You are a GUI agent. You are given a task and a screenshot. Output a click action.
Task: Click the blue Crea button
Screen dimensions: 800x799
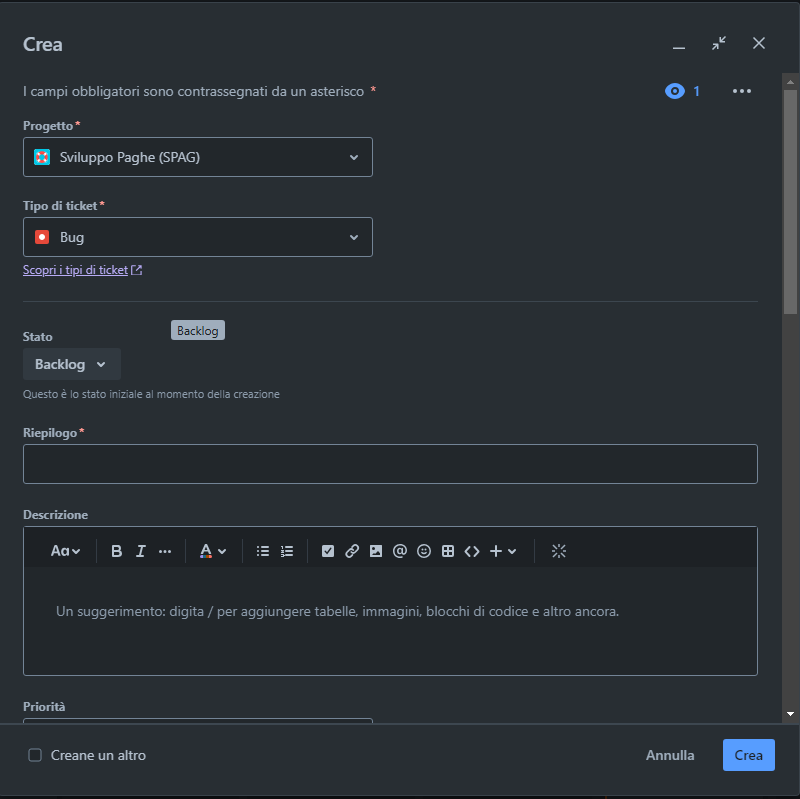point(748,755)
